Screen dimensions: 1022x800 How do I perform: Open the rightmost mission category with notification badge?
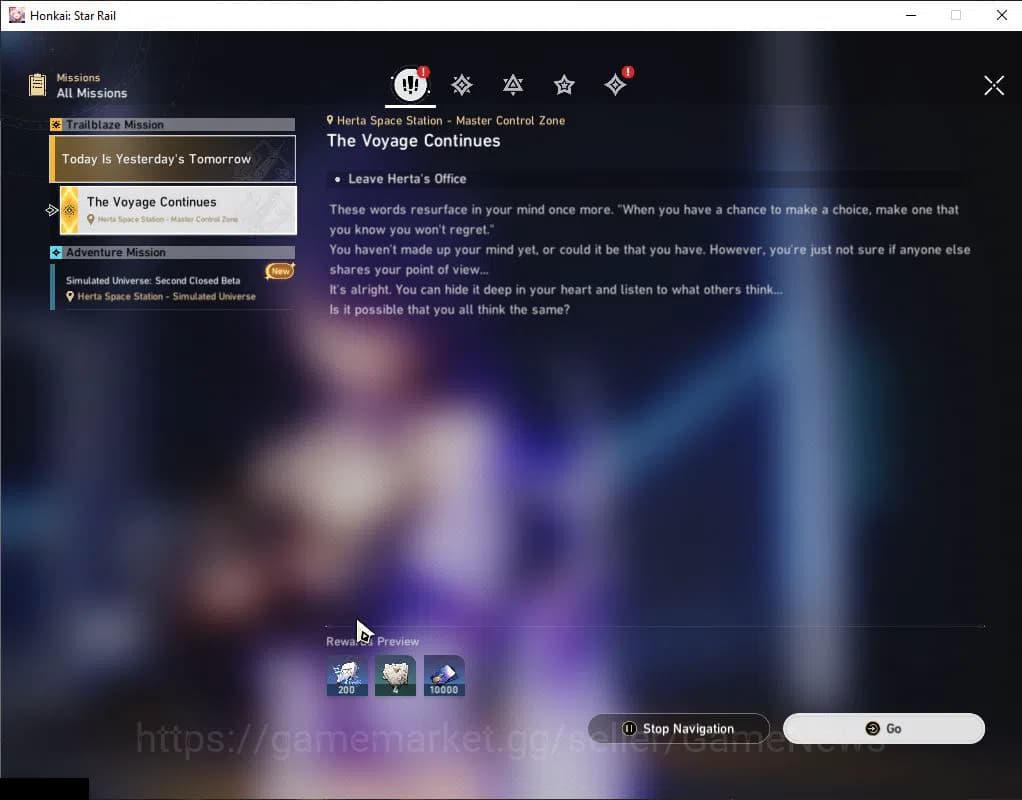pos(615,85)
